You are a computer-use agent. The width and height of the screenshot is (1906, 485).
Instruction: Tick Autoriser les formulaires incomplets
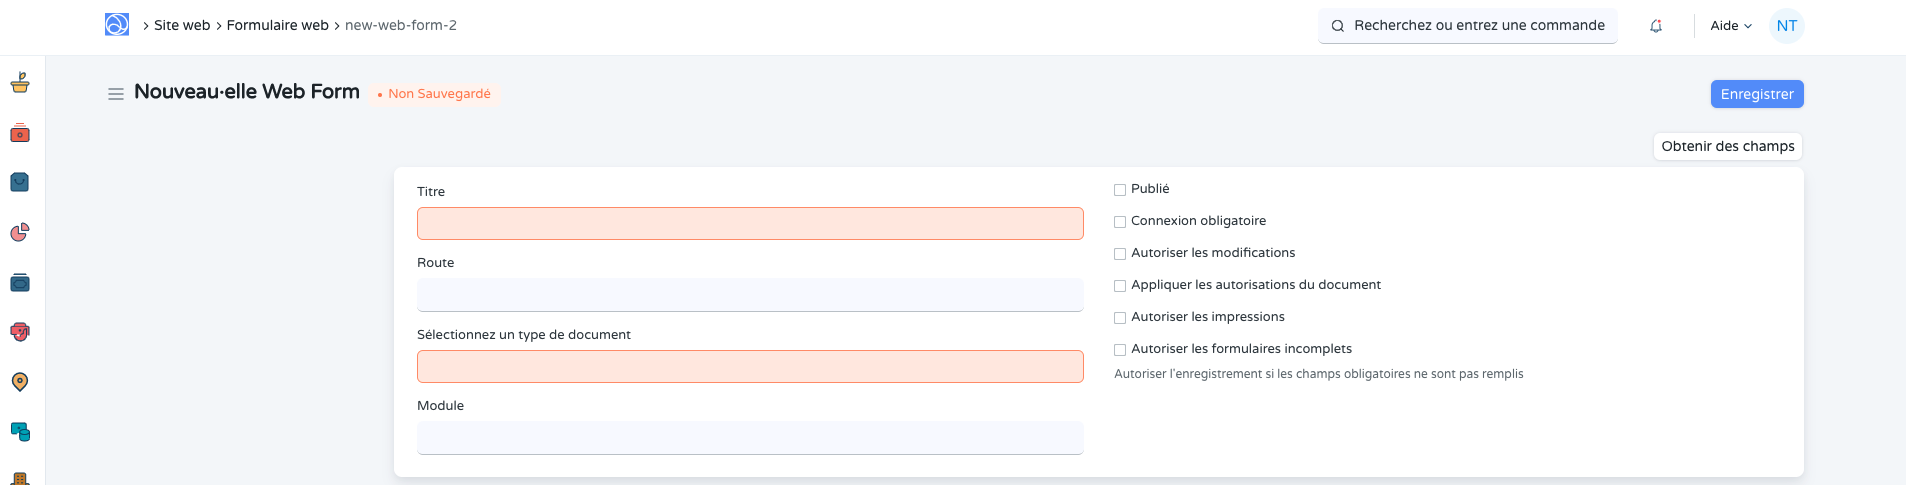coord(1120,350)
